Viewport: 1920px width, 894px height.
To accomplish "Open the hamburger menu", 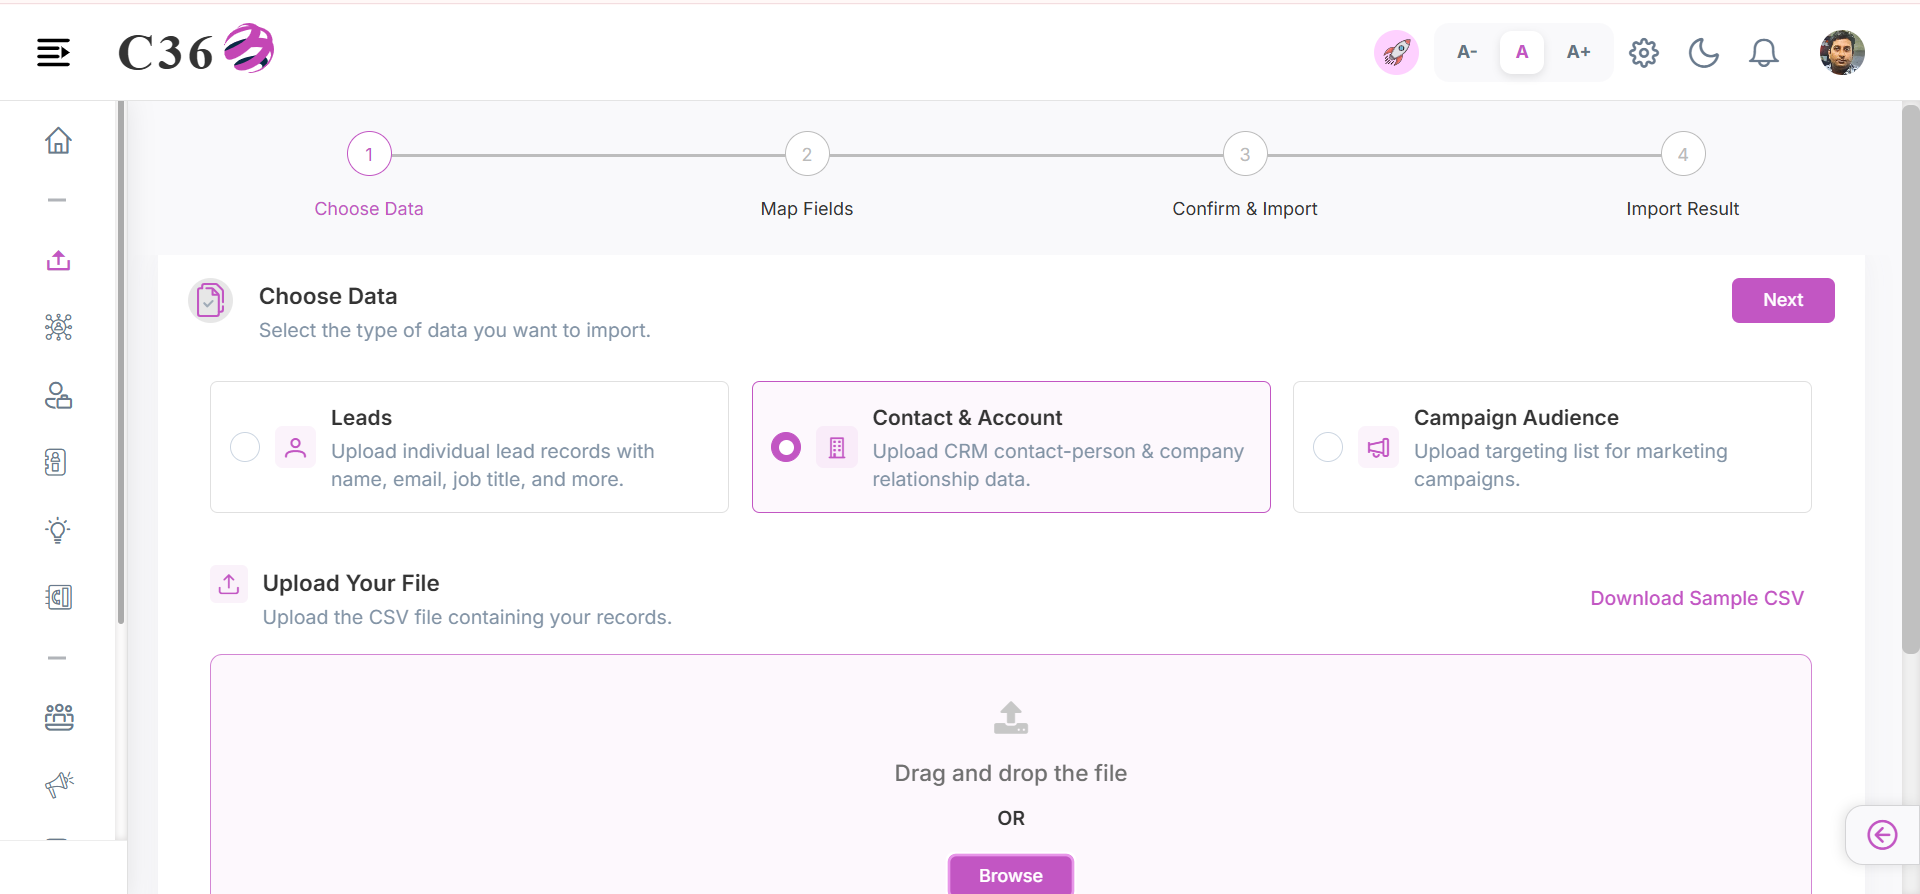I will [x=54, y=52].
